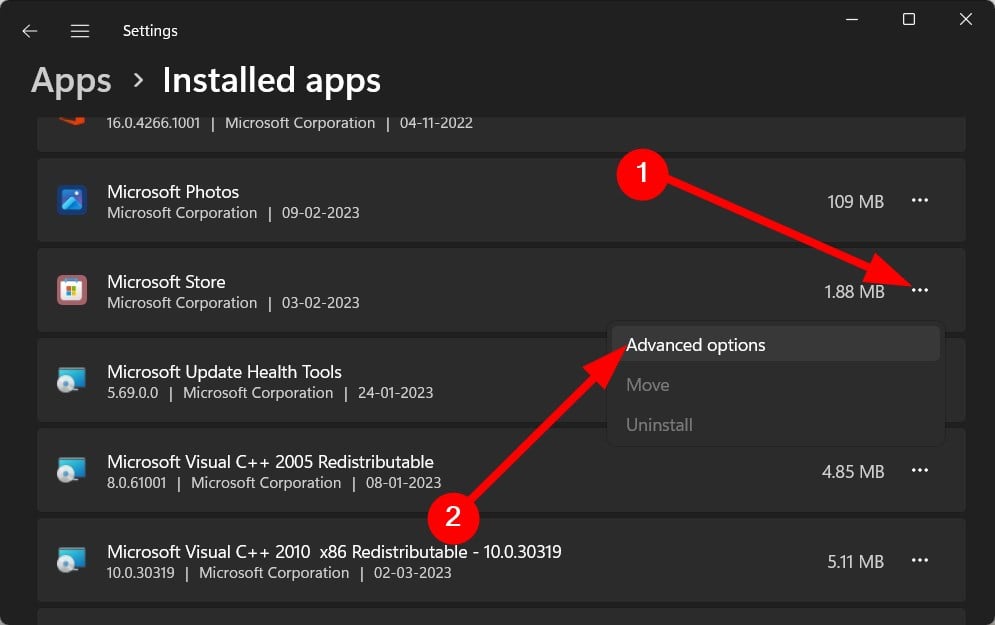Click the 09-02-2023 install date
This screenshot has width=995, height=625.
[x=320, y=213]
